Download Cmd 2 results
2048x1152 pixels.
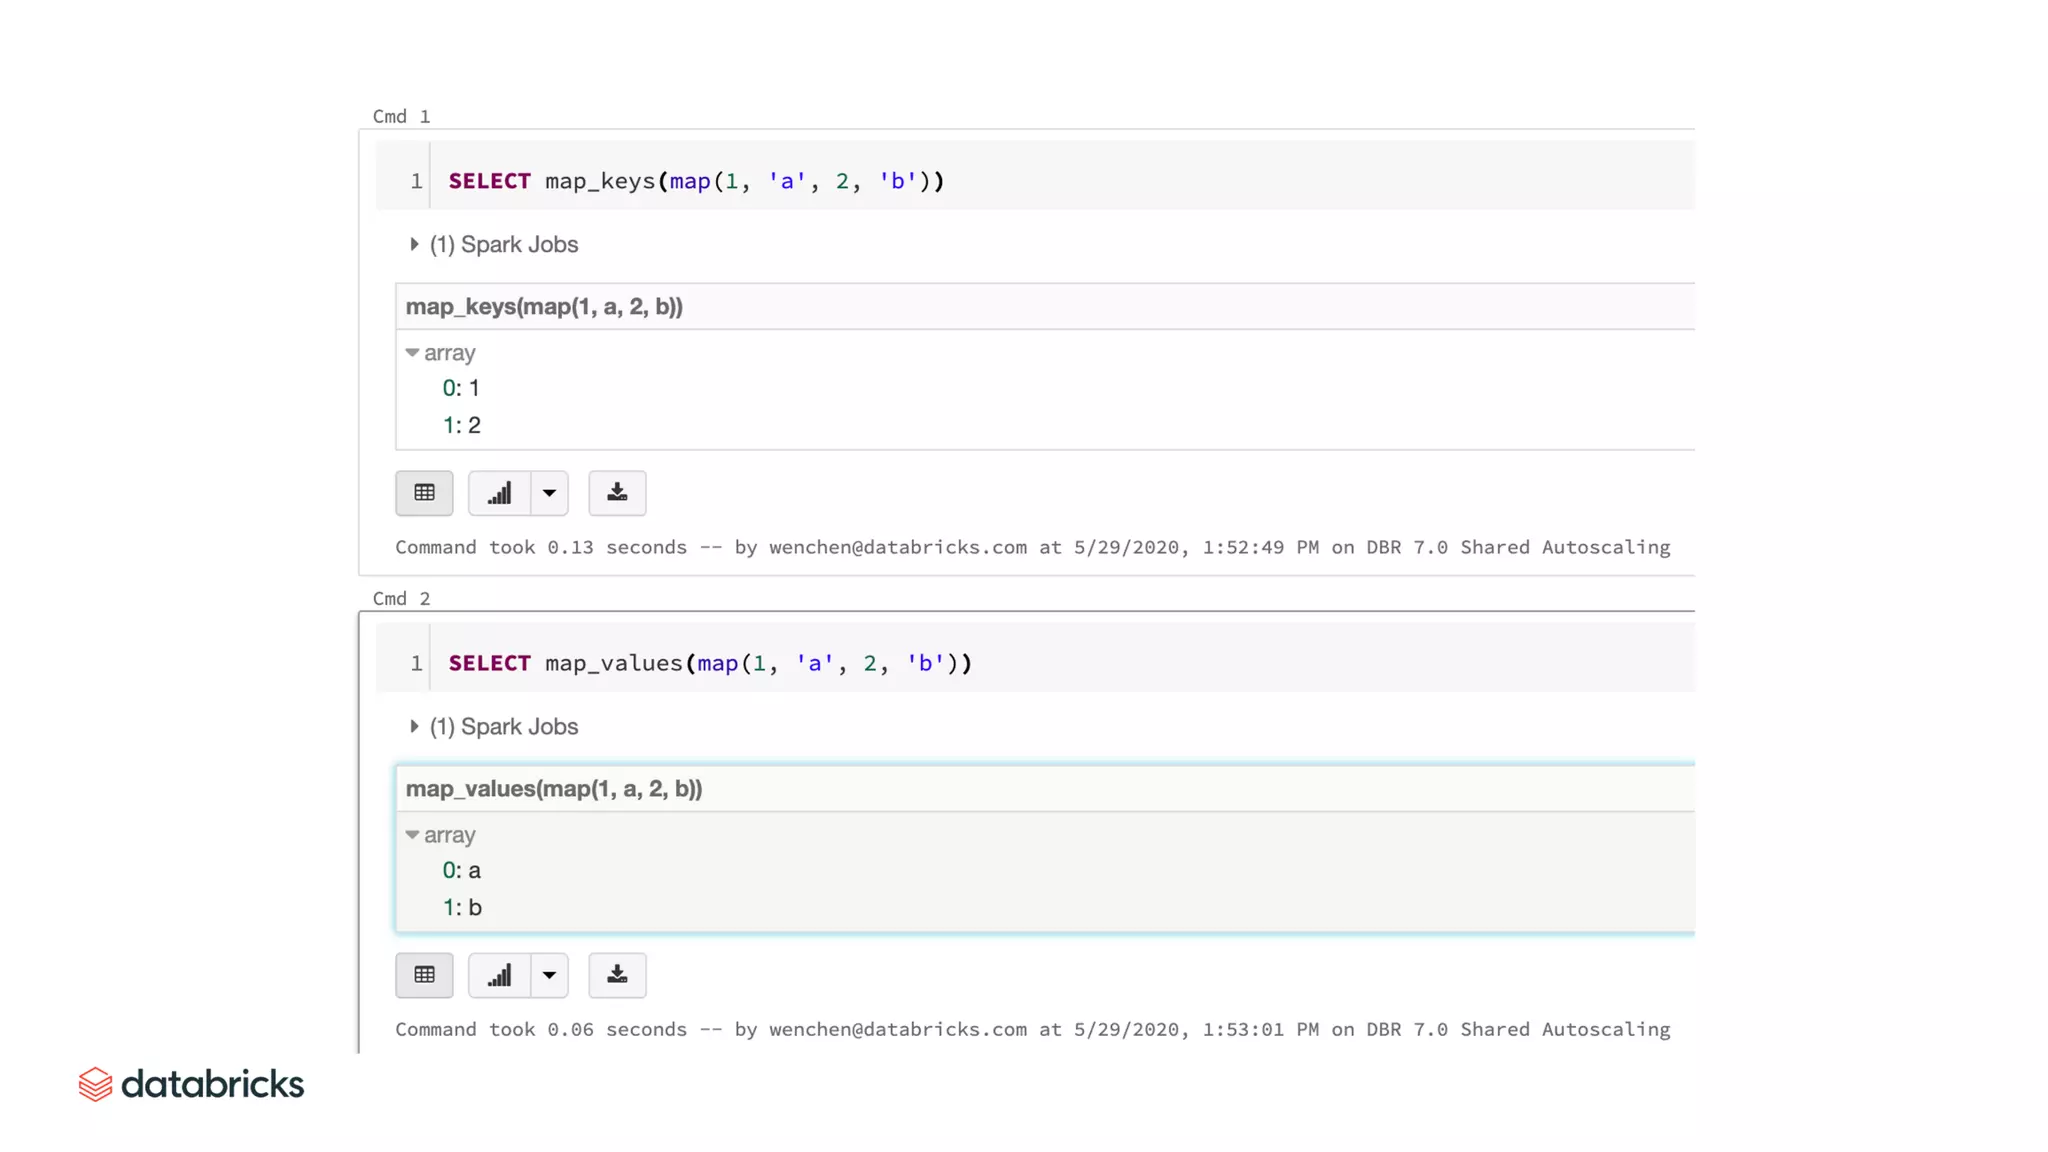pos(617,975)
